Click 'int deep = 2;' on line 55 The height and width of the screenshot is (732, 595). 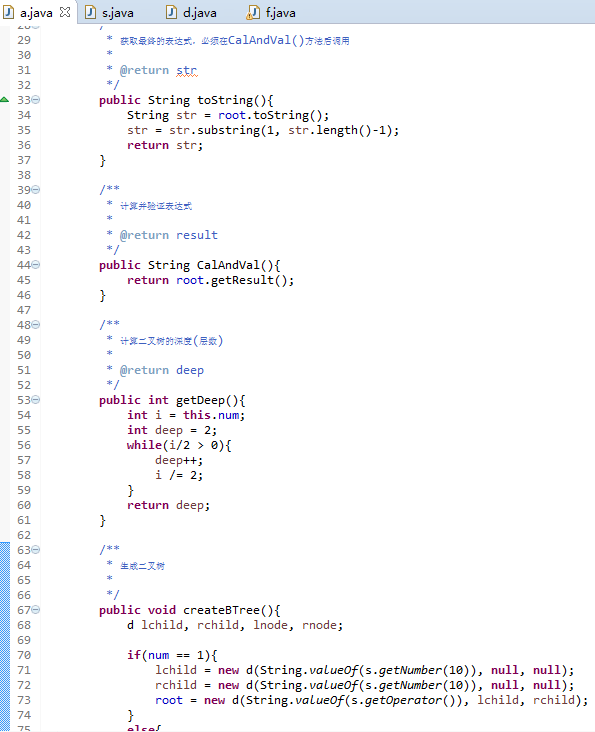point(172,430)
